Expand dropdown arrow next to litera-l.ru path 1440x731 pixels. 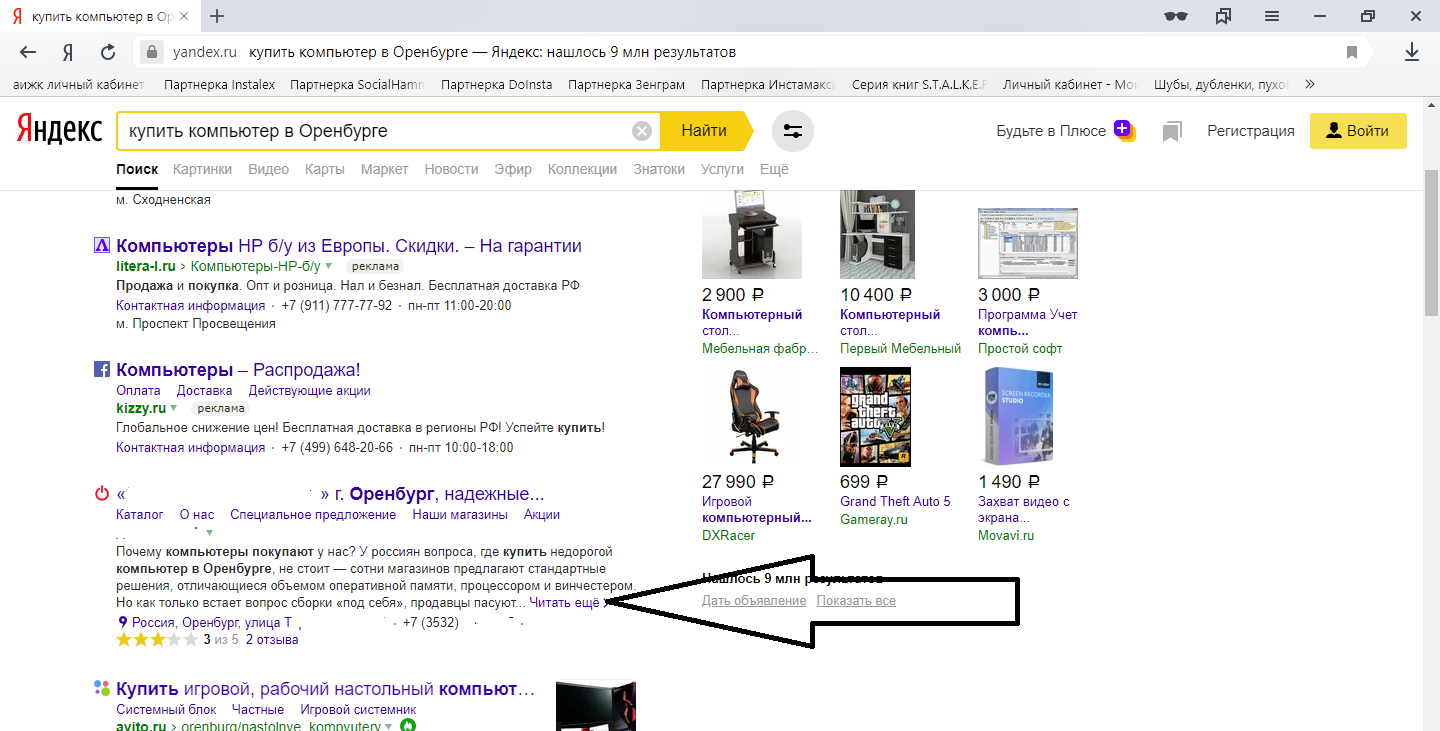(x=328, y=266)
